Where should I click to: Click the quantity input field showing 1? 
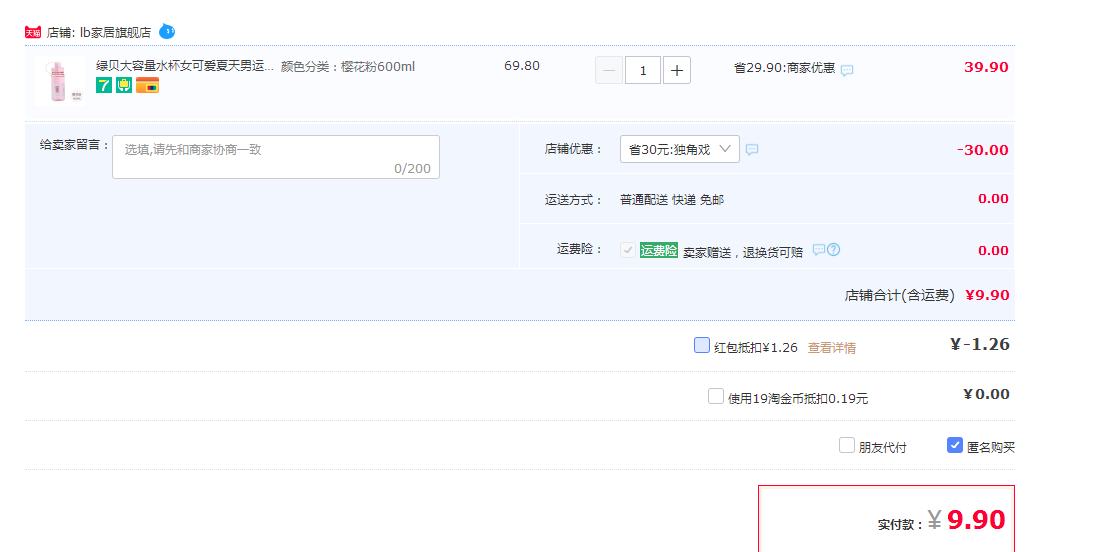643,70
